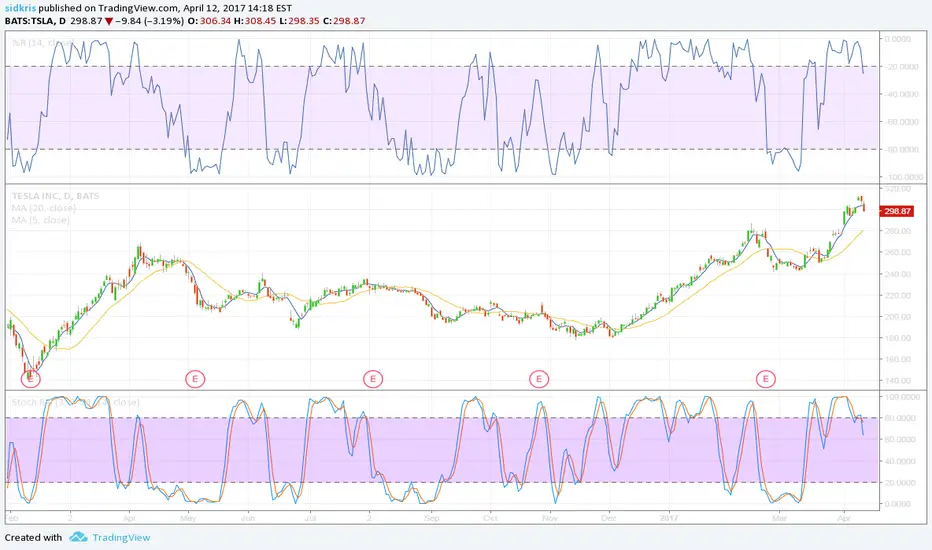The width and height of the screenshot is (932, 550).
Task: Click the -100.0000 label on %R axis
Action: [x=905, y=177]
